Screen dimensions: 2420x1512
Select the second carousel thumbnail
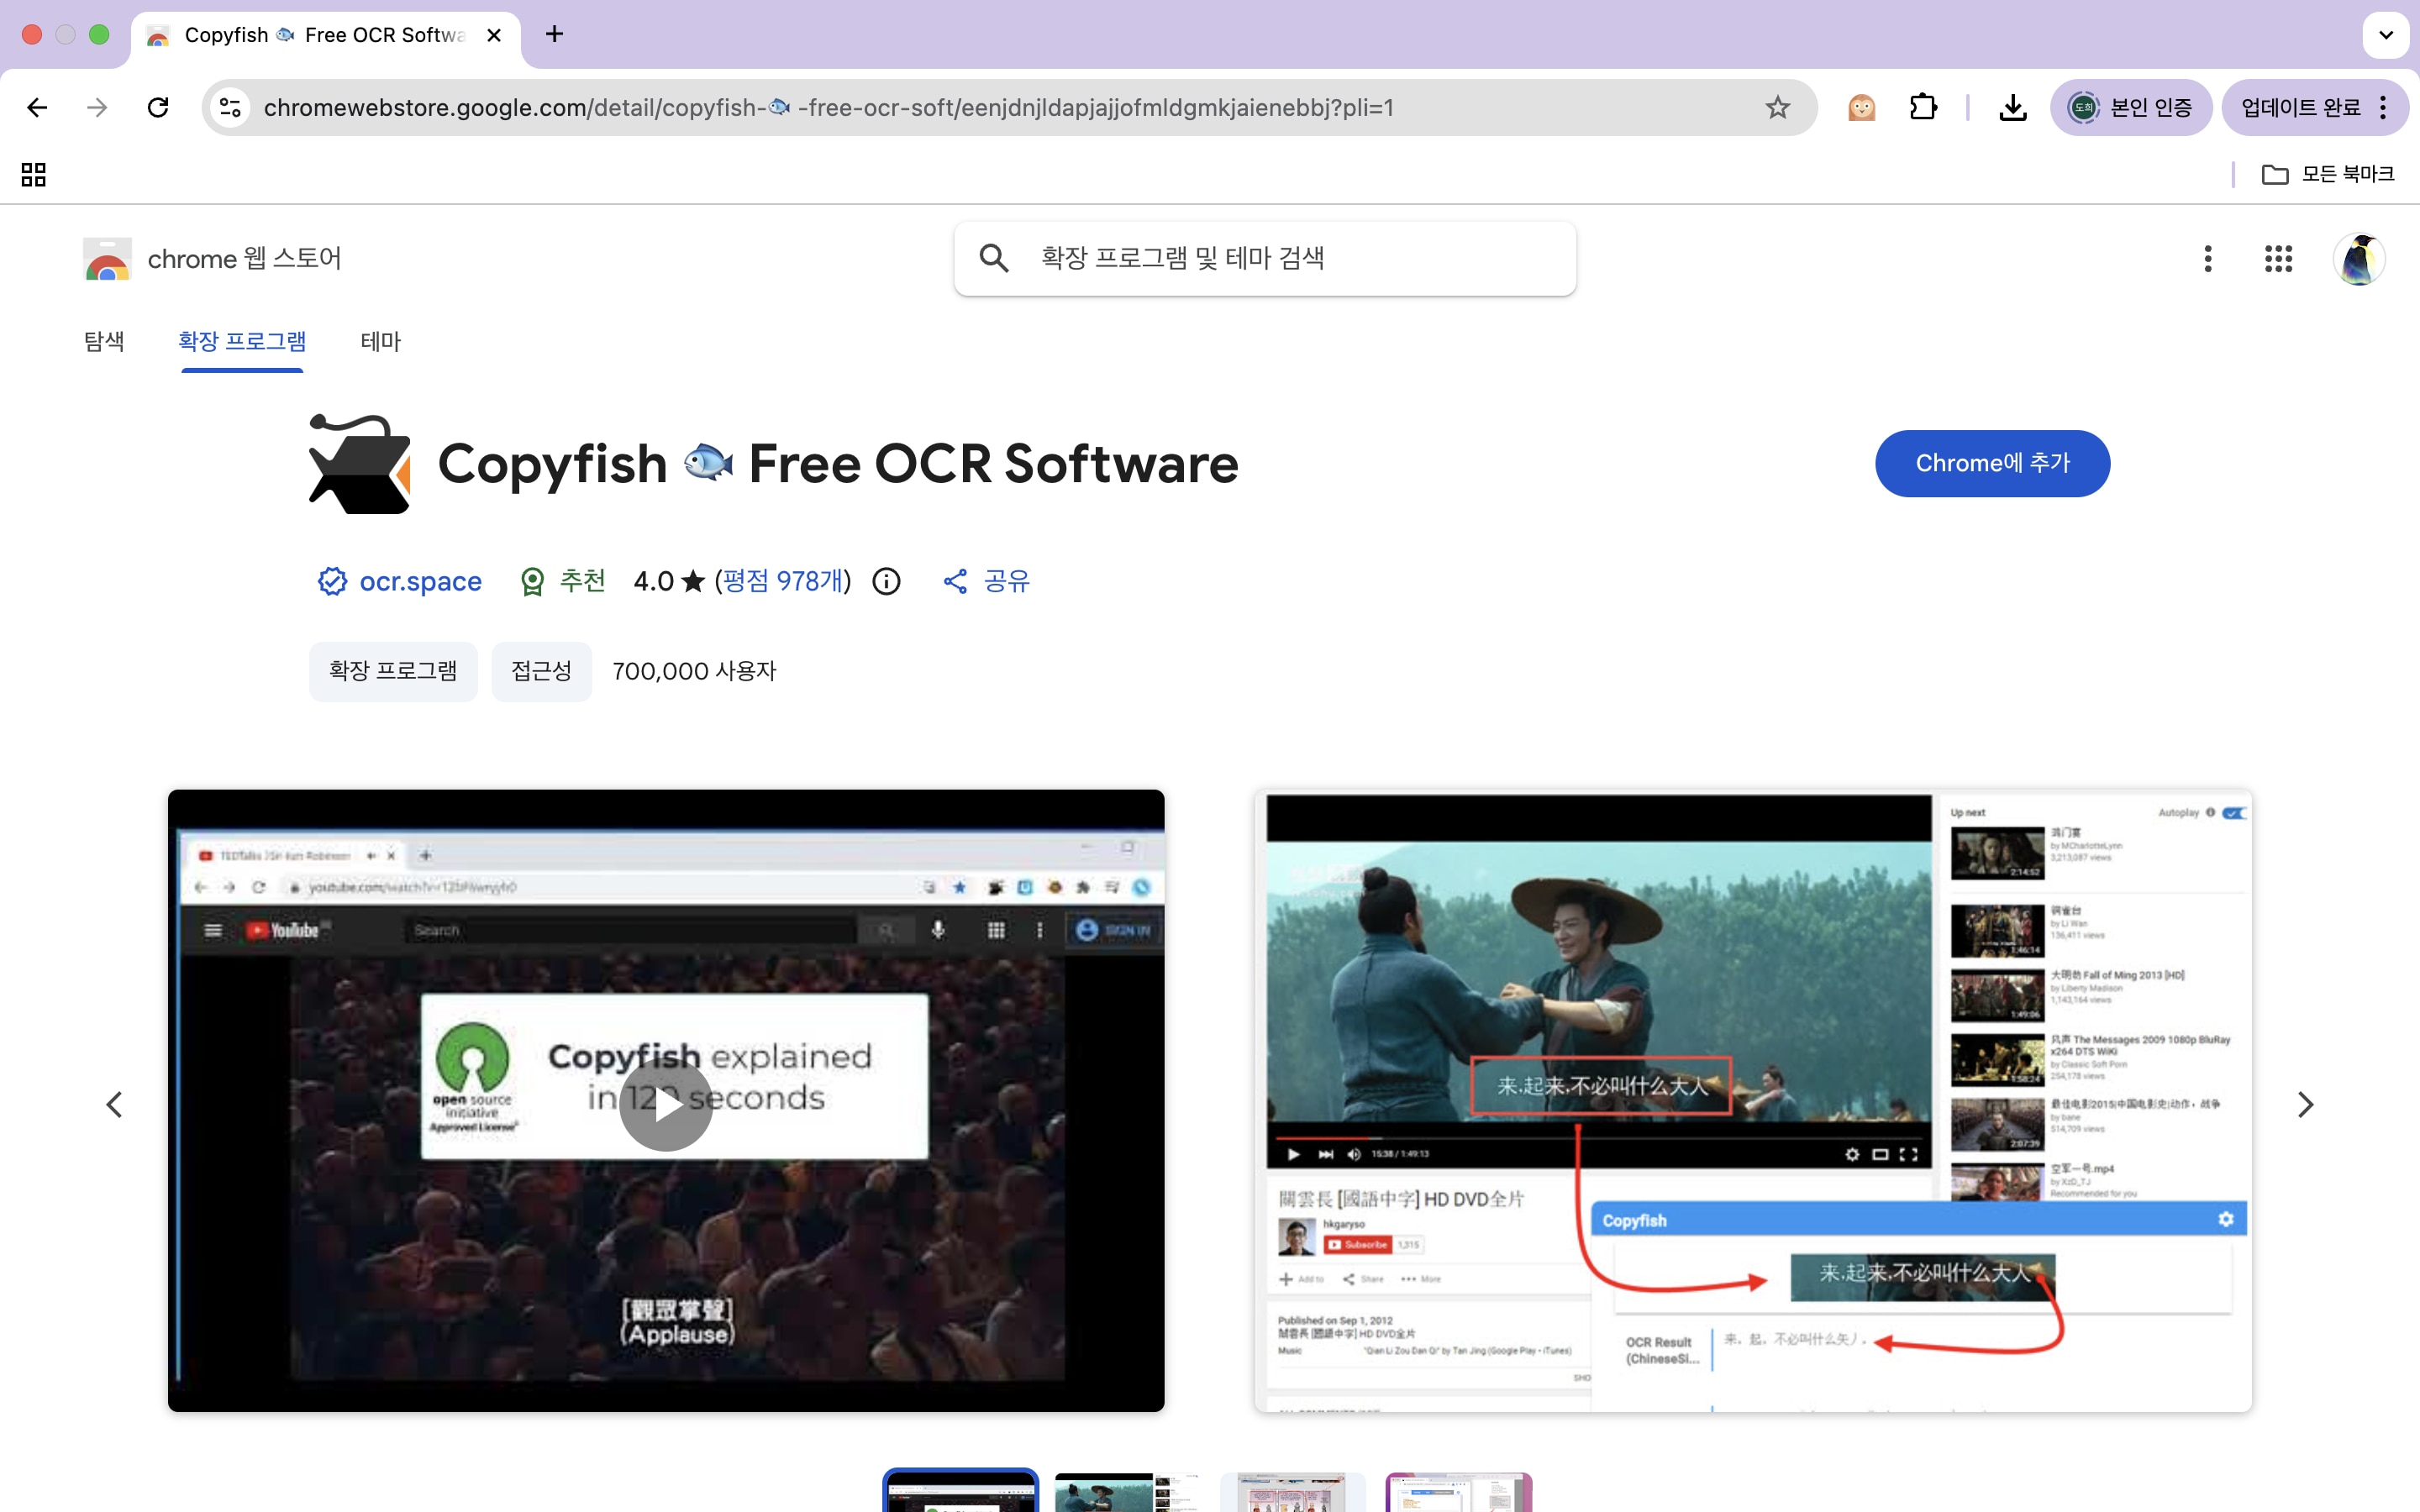pyautogui.click(x=1126, y=1491)
